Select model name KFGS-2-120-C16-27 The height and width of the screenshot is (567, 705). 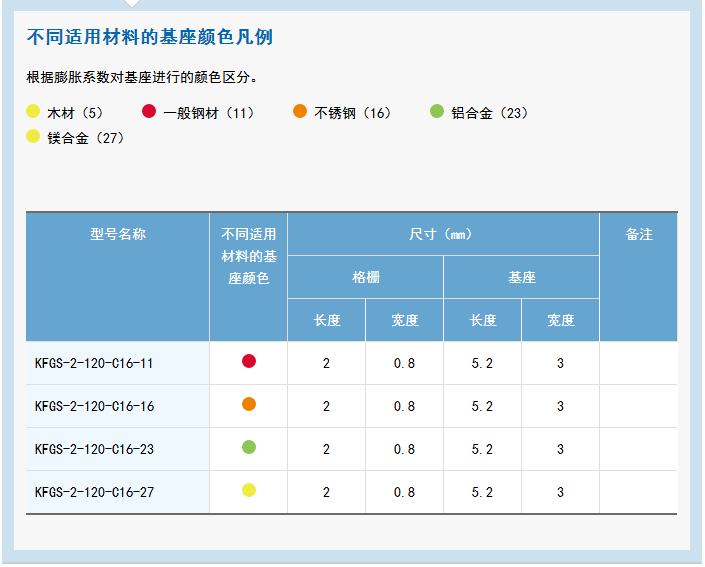click(94, 492)
